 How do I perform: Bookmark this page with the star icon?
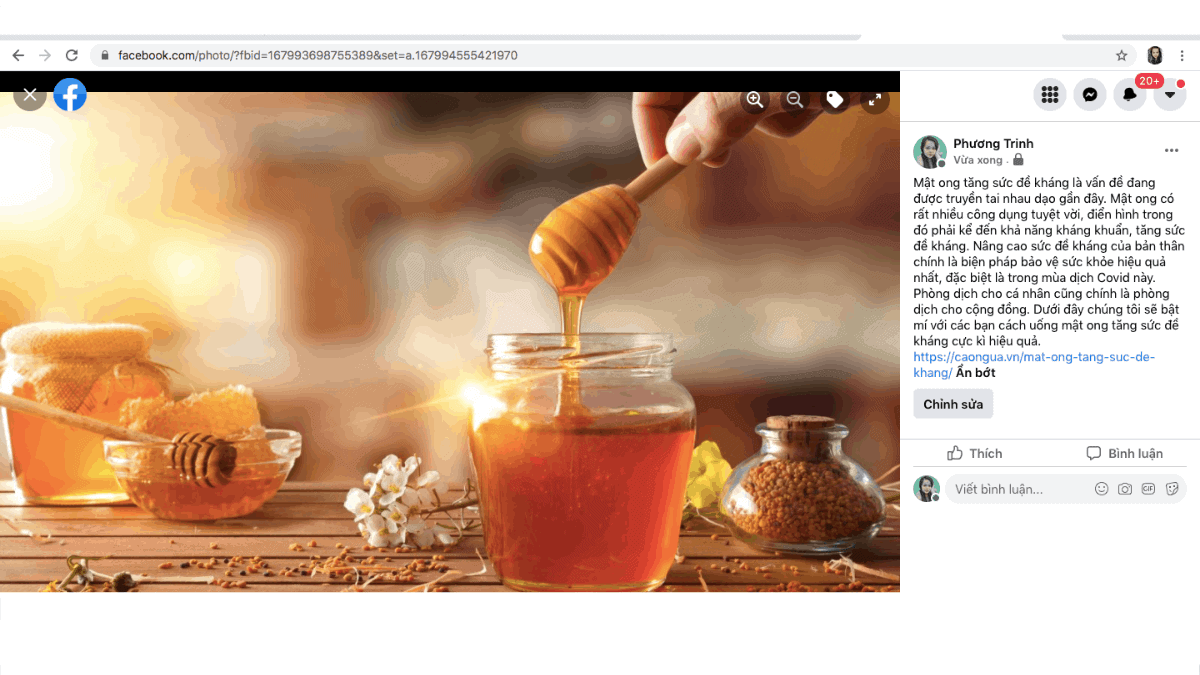pyautogui.click(x=1121, y=55)
